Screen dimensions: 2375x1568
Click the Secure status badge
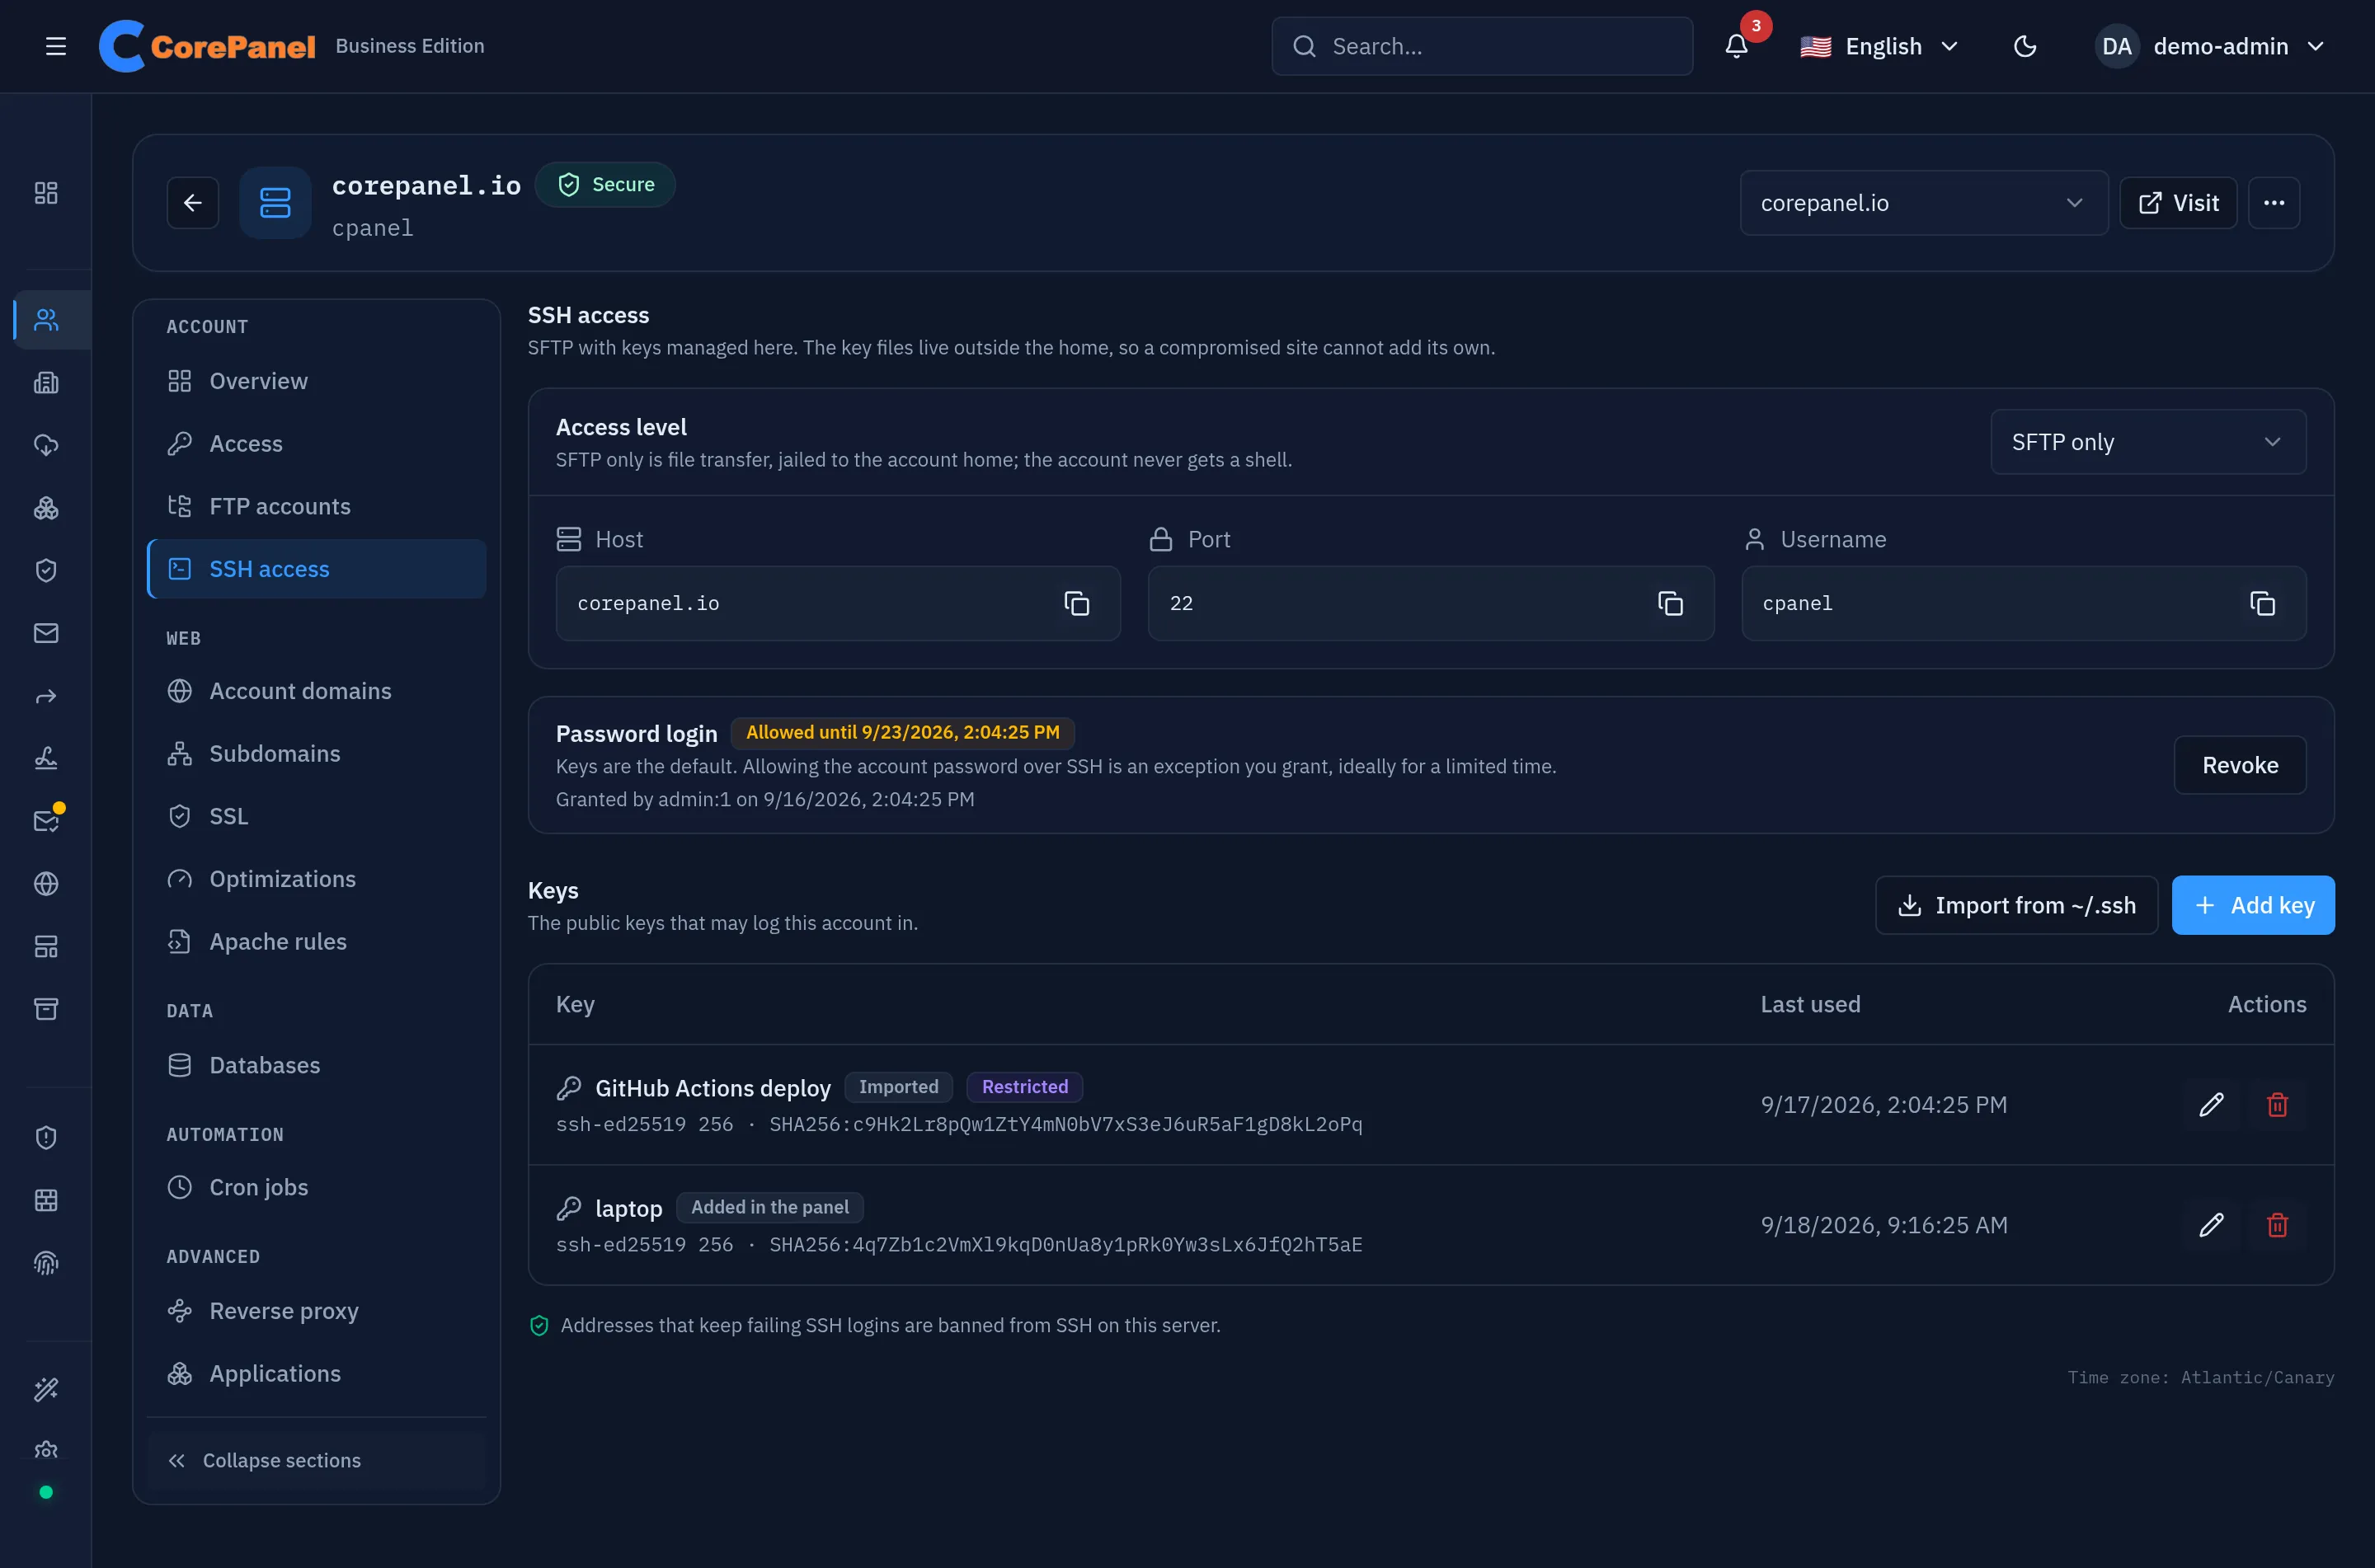tap(605, 185)
